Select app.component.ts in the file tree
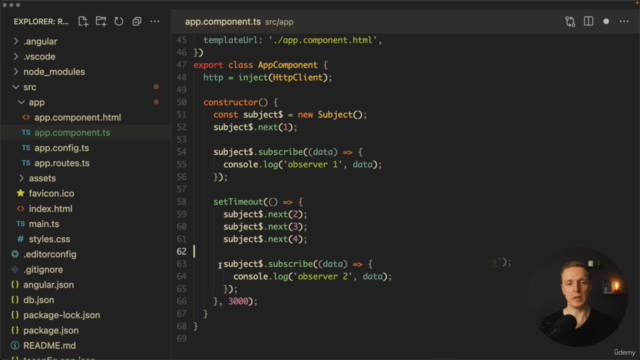Screen dimensions: 640x360 [x=72, y=133]
